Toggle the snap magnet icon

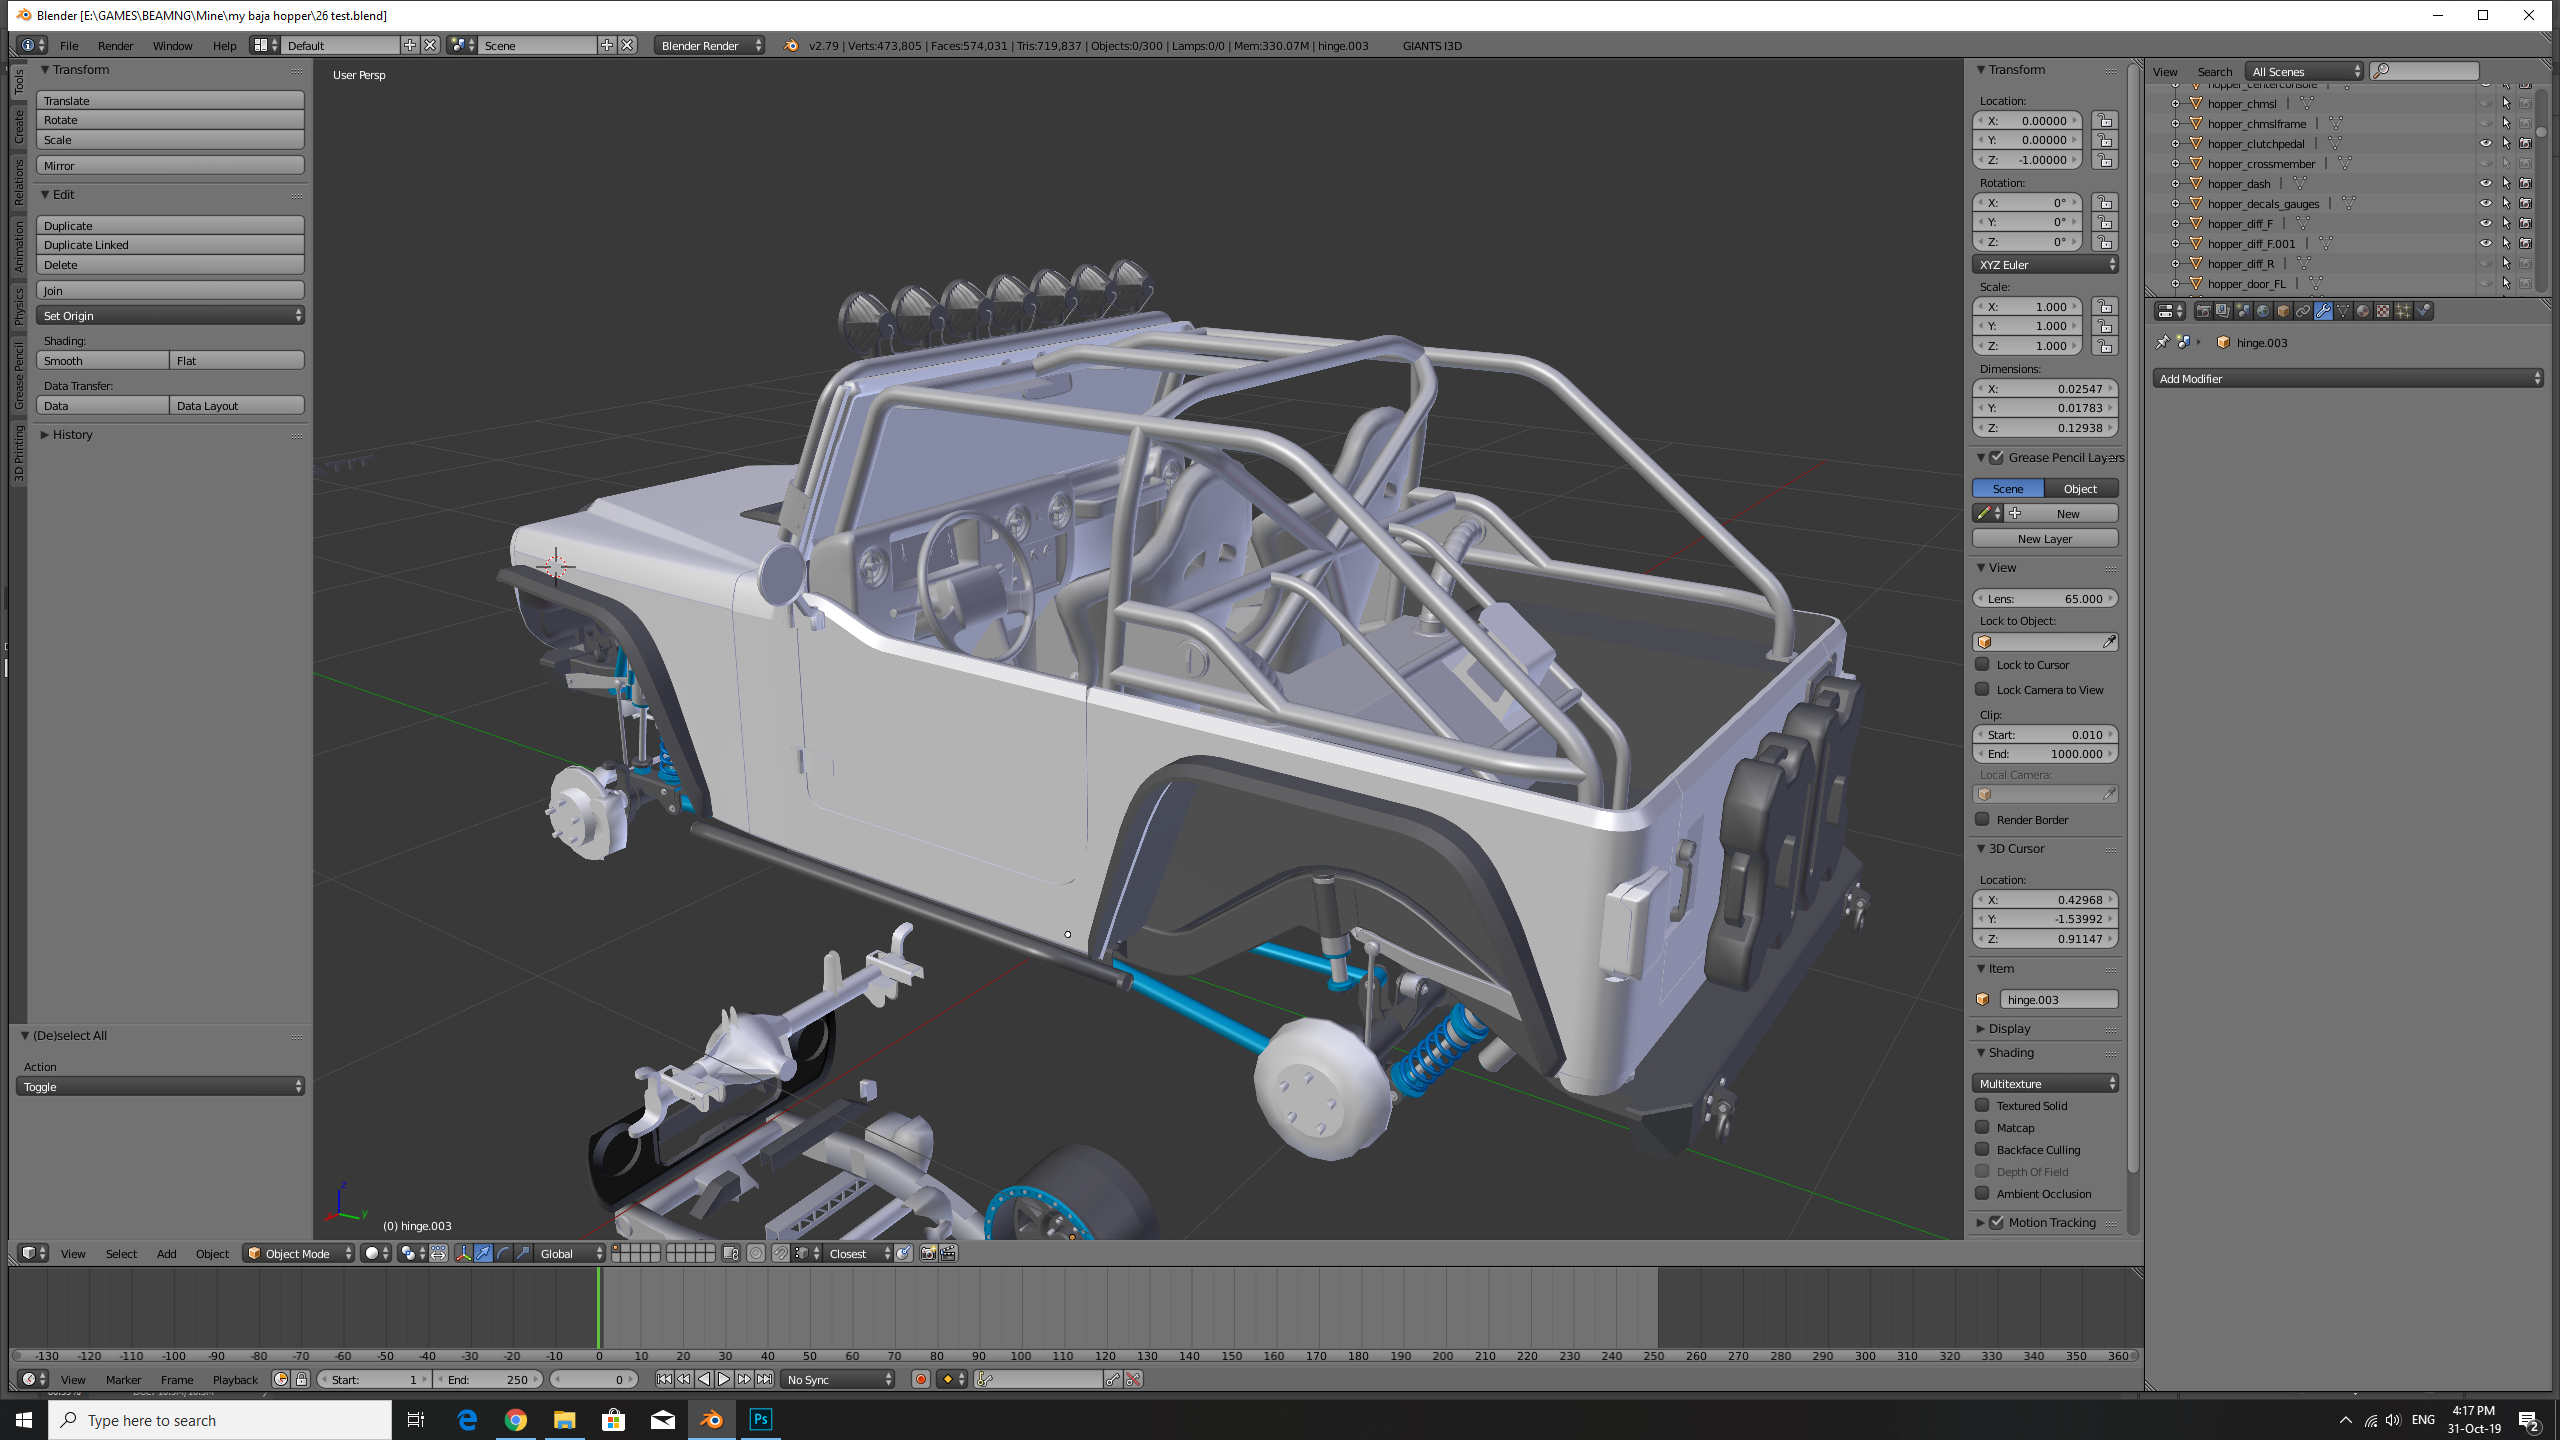[780, 1253]
